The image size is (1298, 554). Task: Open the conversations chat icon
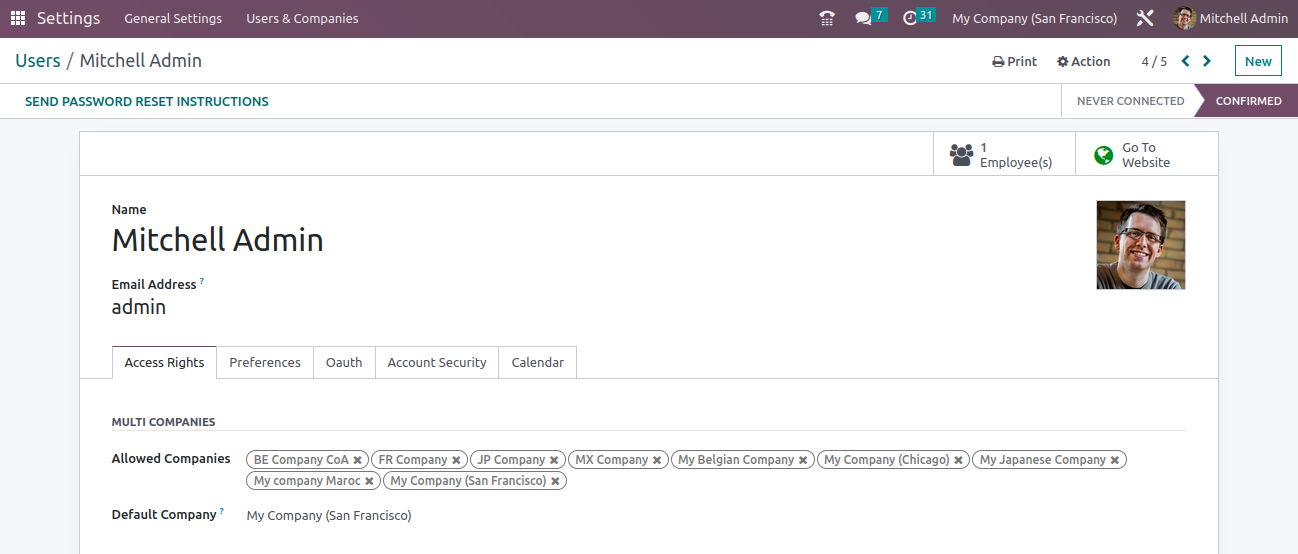(x=863, y=18)
